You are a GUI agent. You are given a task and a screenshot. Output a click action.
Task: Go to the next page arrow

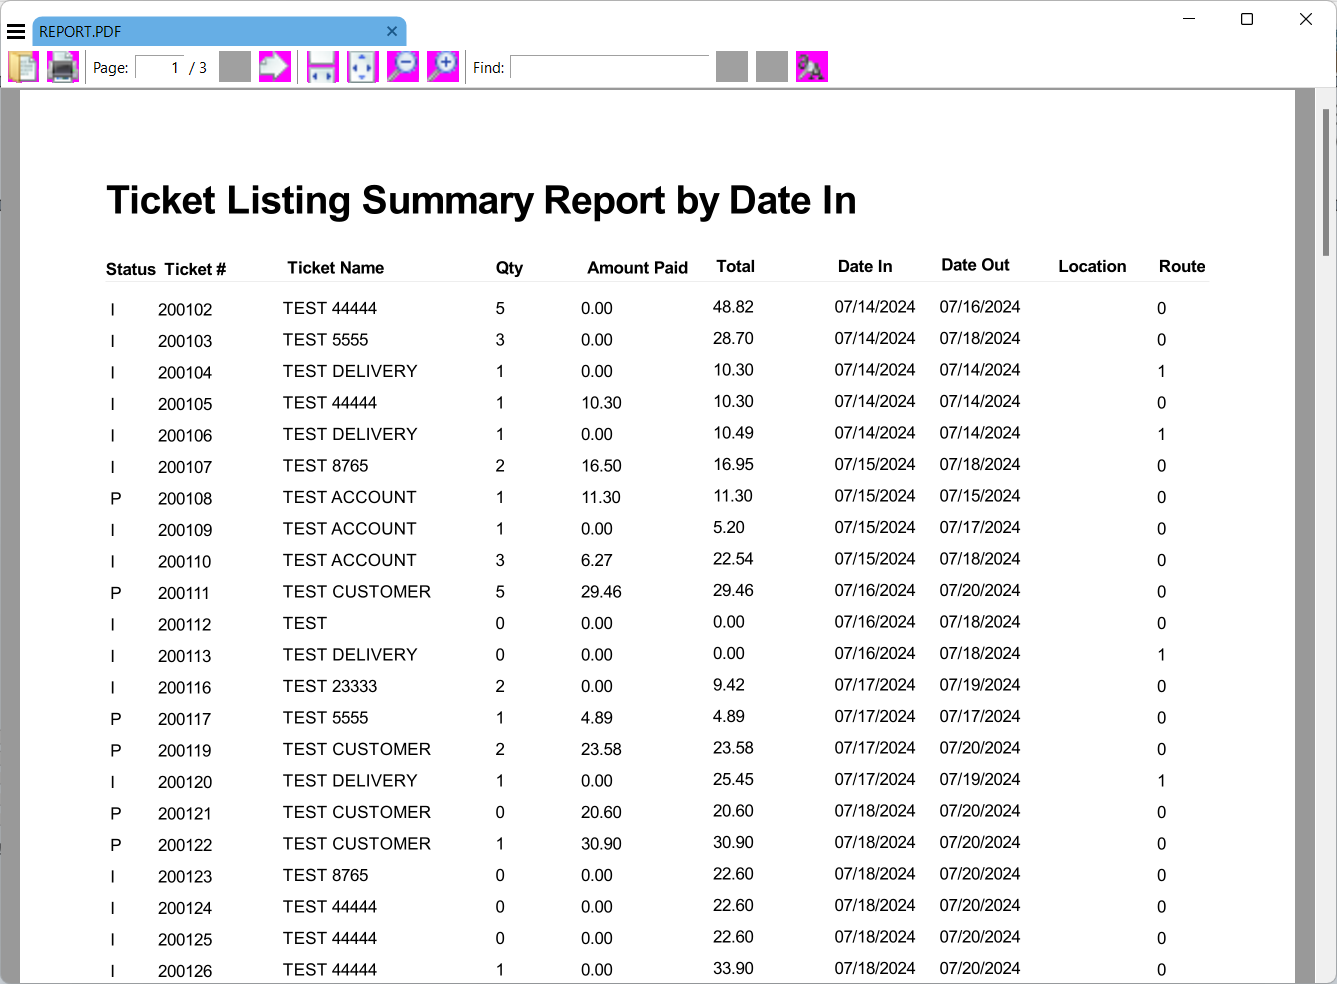pos(275,67)
